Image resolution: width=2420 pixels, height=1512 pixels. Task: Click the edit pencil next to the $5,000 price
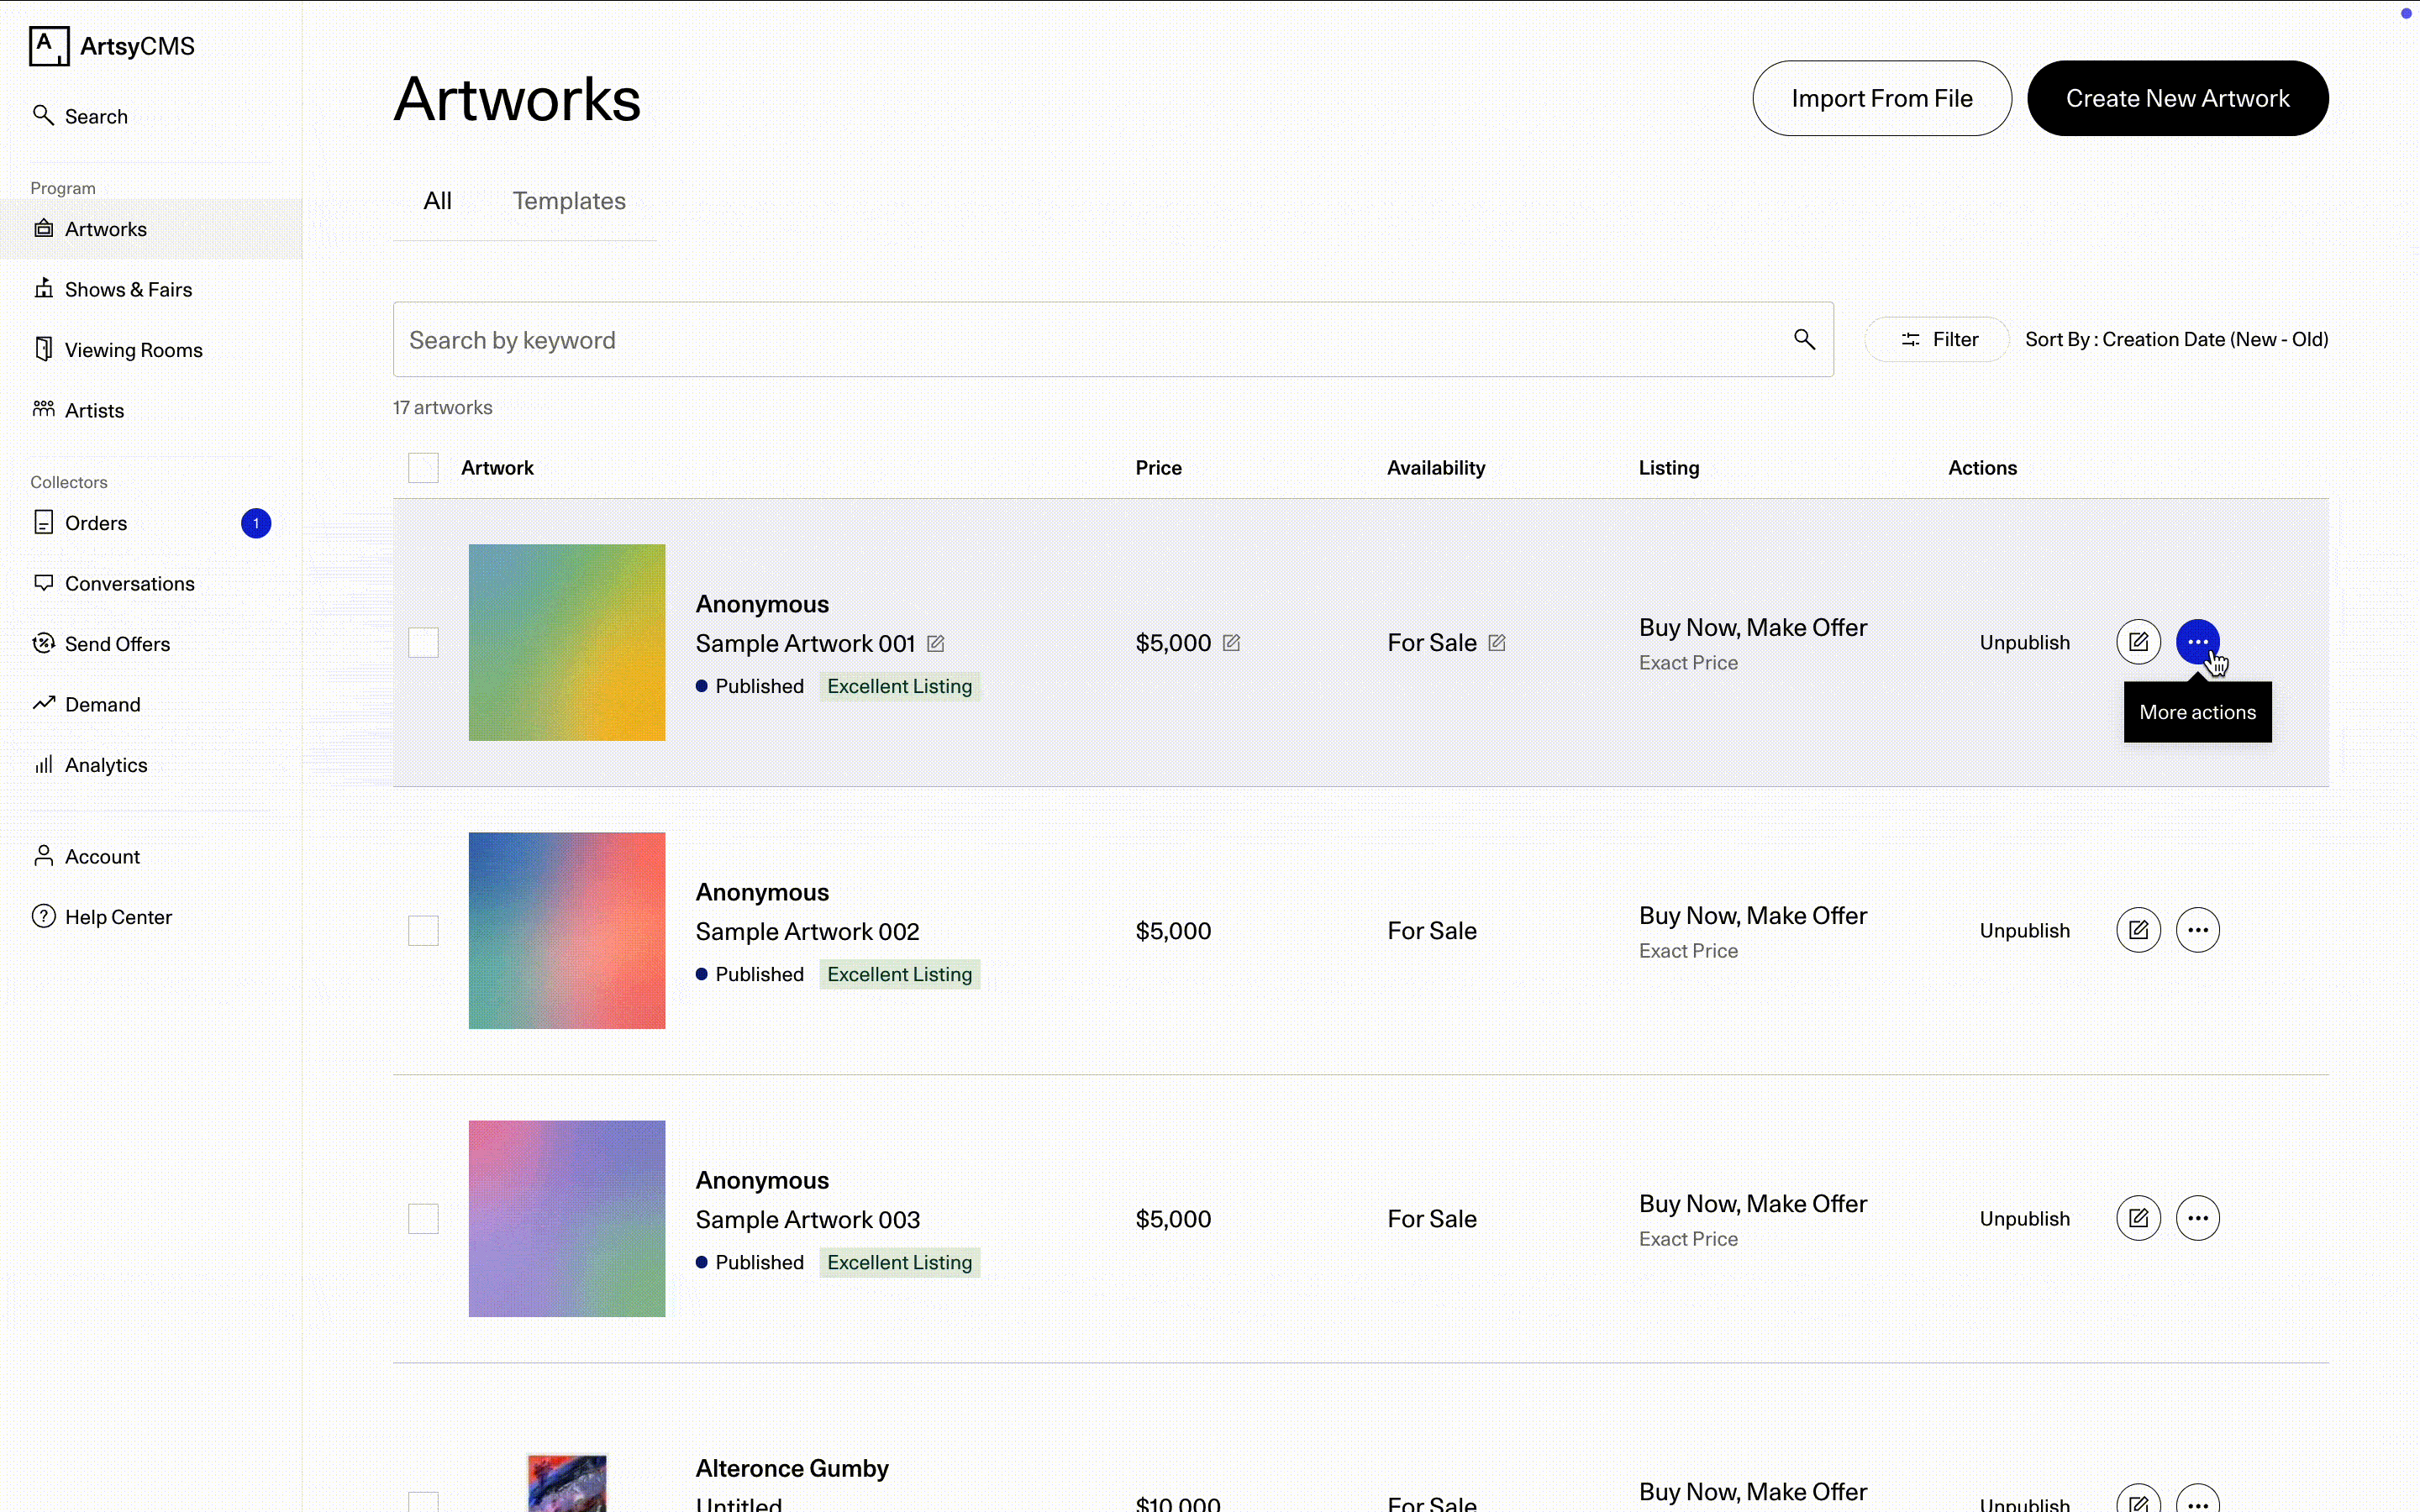pyautogui.click(x=1231, y=643)
